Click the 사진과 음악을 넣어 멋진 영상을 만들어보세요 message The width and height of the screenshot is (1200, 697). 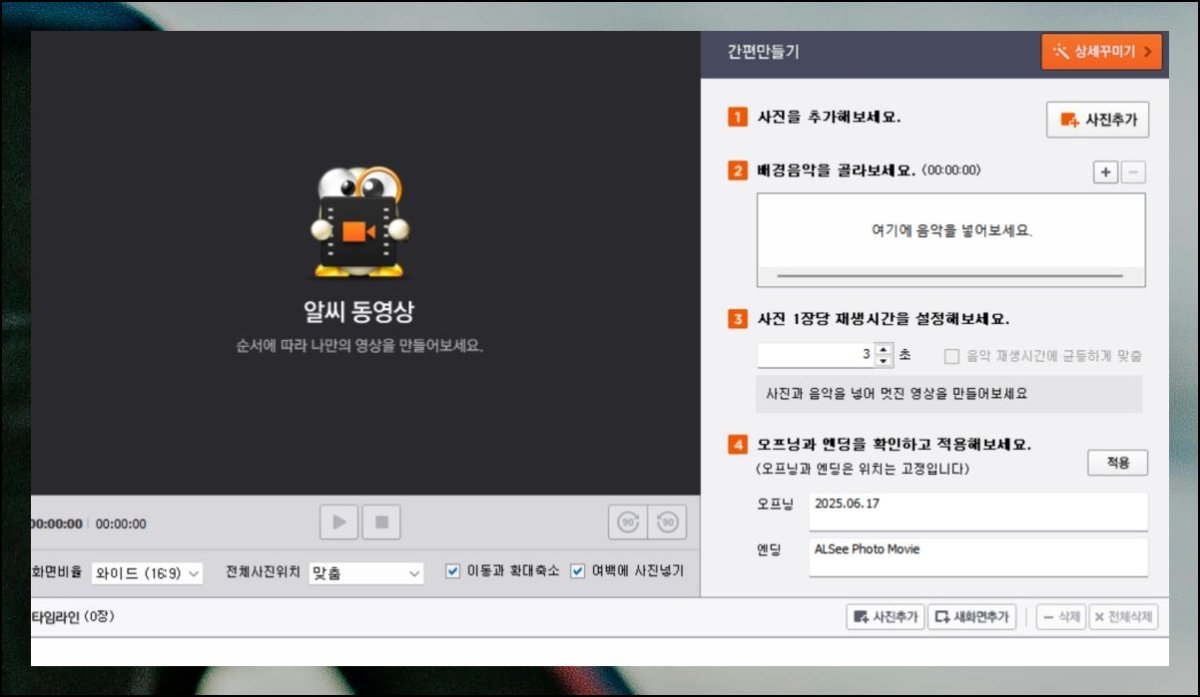897,394
